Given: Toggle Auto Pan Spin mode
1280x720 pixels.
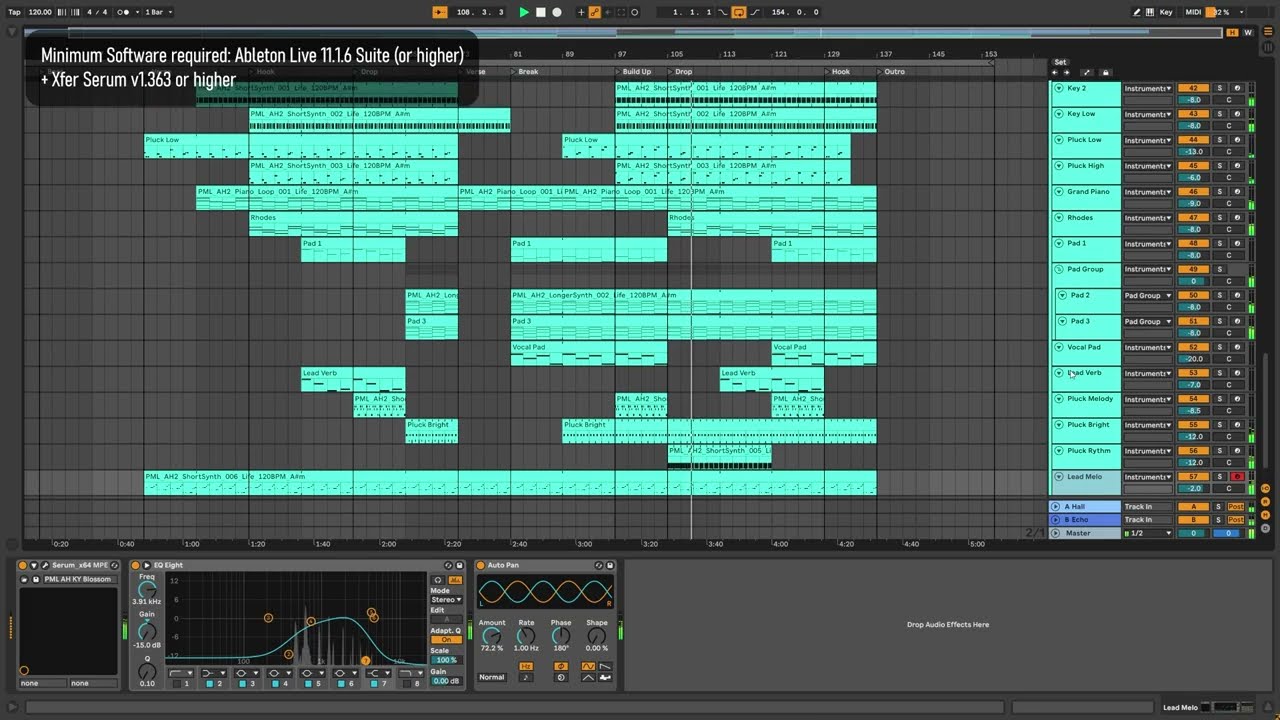Looking at the screenshot, I should 560,677.
